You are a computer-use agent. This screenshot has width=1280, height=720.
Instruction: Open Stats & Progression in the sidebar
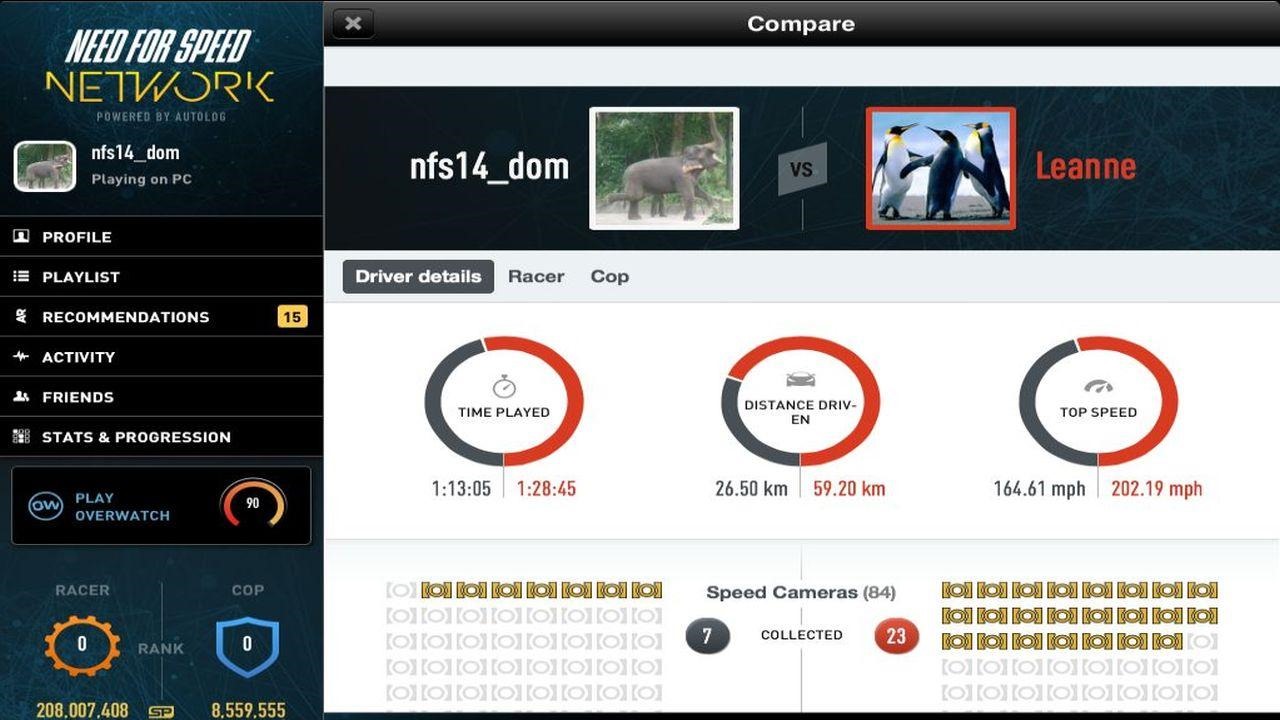pos(162,437)
